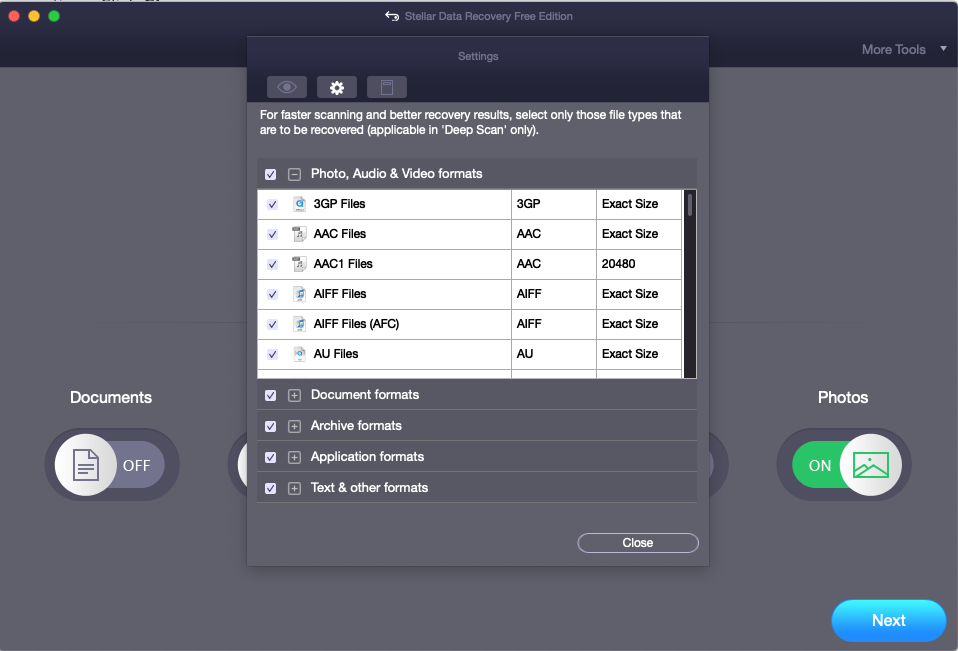Click the 3GP Files file icon

point(299,204)
